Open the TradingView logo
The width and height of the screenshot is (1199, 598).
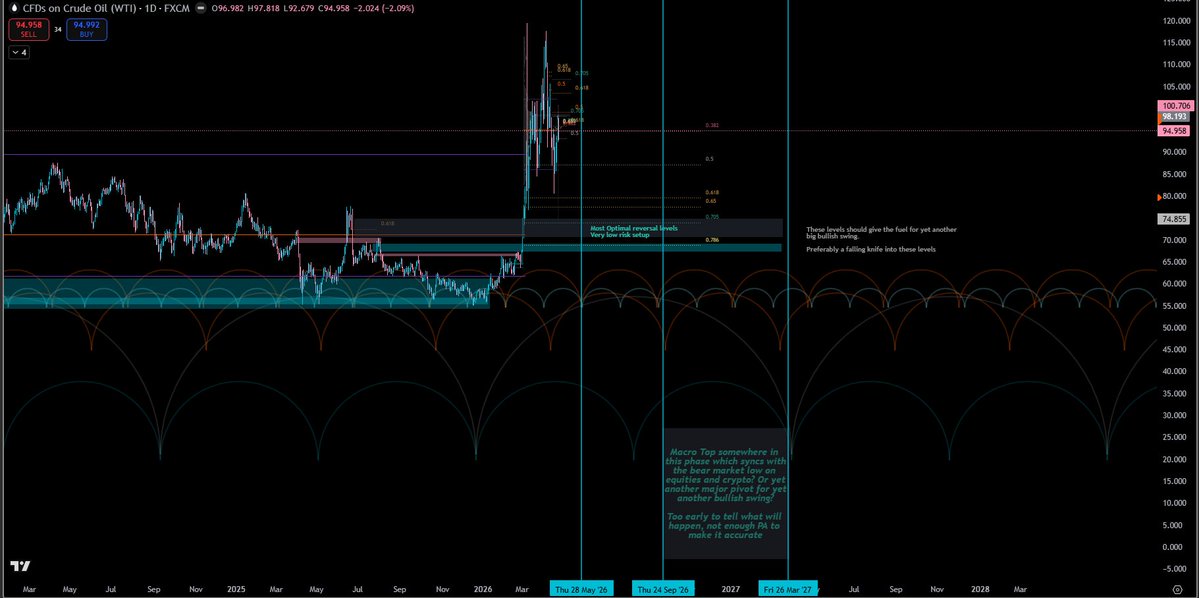tap(20, 567)
